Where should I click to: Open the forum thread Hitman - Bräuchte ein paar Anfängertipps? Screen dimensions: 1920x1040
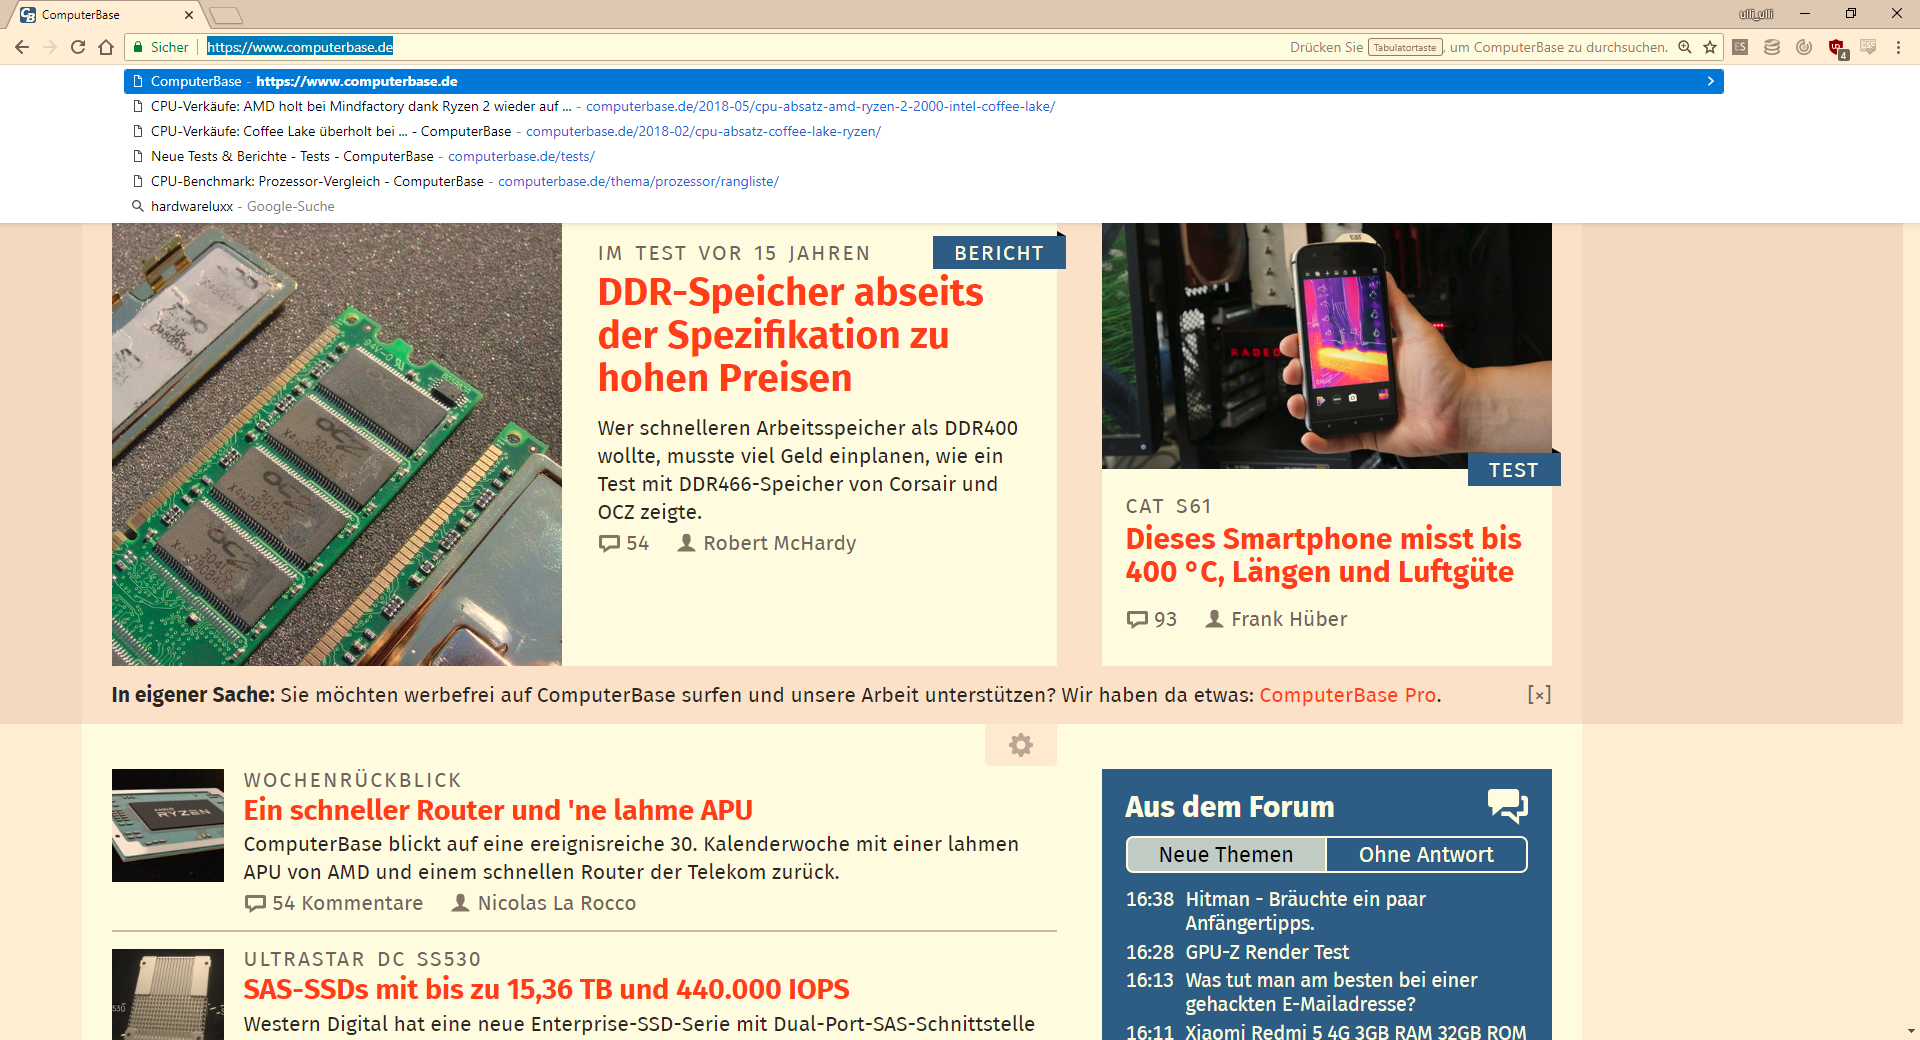[1305, 911]
